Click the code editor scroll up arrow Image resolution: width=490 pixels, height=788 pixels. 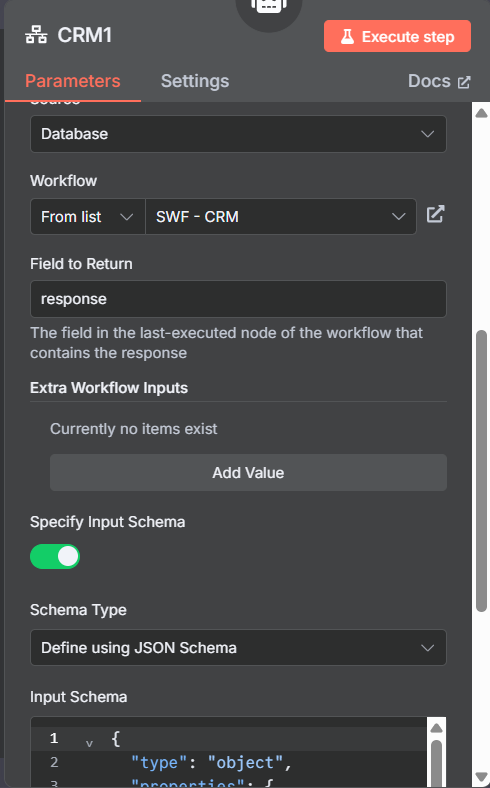click(x=436, y=728)
